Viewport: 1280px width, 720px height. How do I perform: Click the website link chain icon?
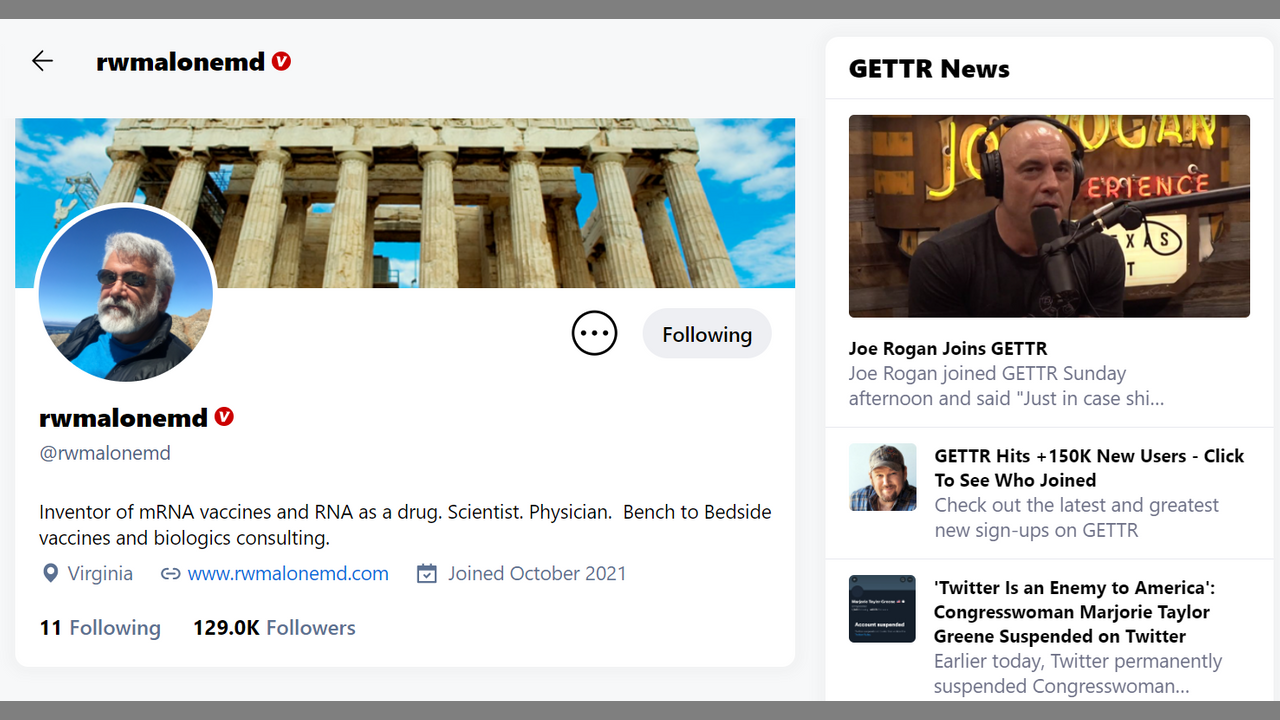(171, 574)
